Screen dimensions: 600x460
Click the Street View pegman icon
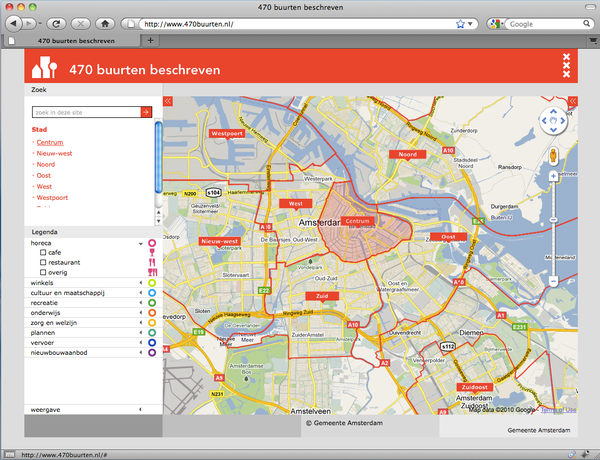[553, 157]
